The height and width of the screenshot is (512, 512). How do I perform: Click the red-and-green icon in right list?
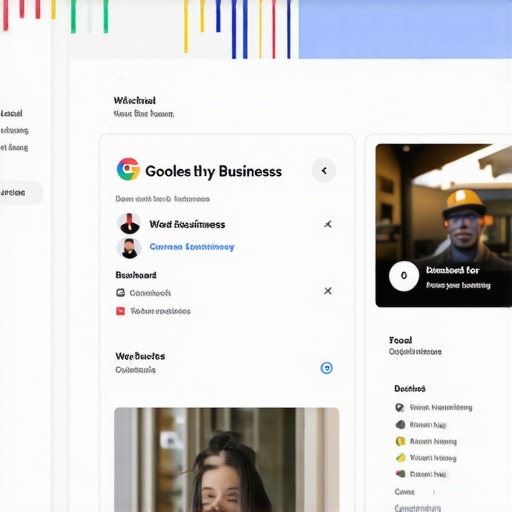point(400,474)
